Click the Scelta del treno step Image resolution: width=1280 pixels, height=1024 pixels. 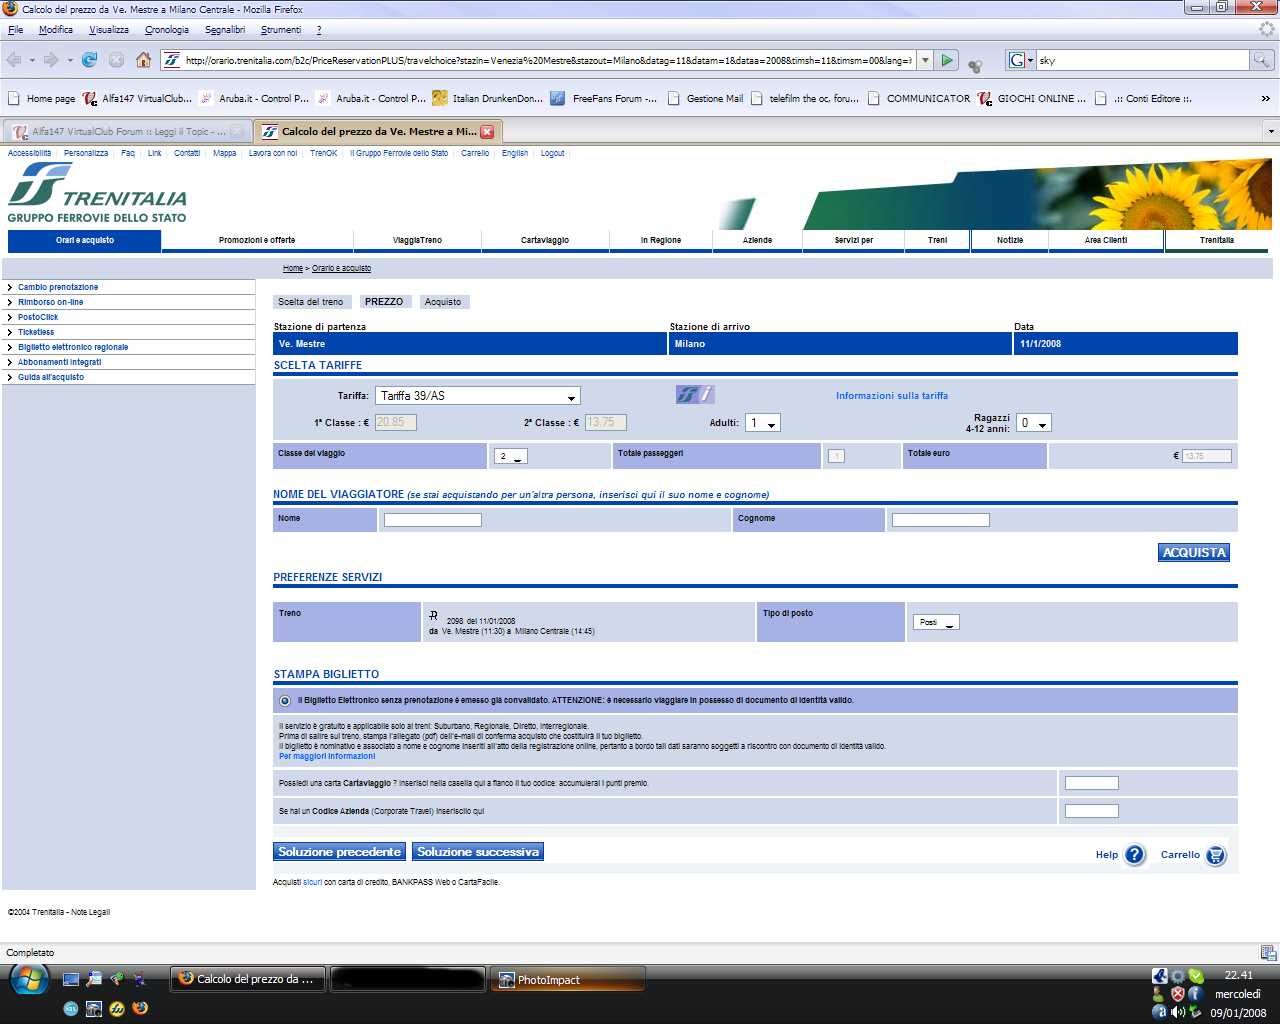click(x=310, y=301)
